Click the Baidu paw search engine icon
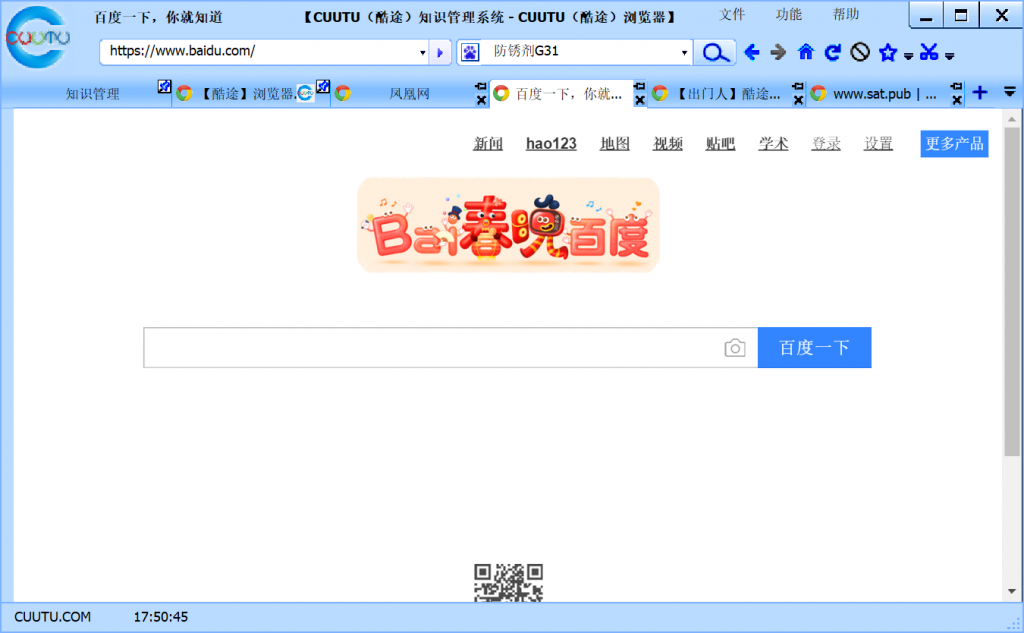 [x=470, y=52]
